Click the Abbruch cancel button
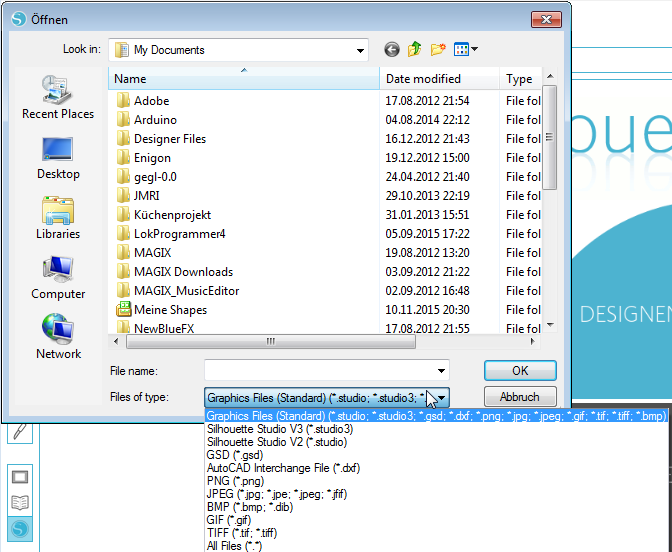The width and height of the screenshot is (672, 552). (520, 397)
